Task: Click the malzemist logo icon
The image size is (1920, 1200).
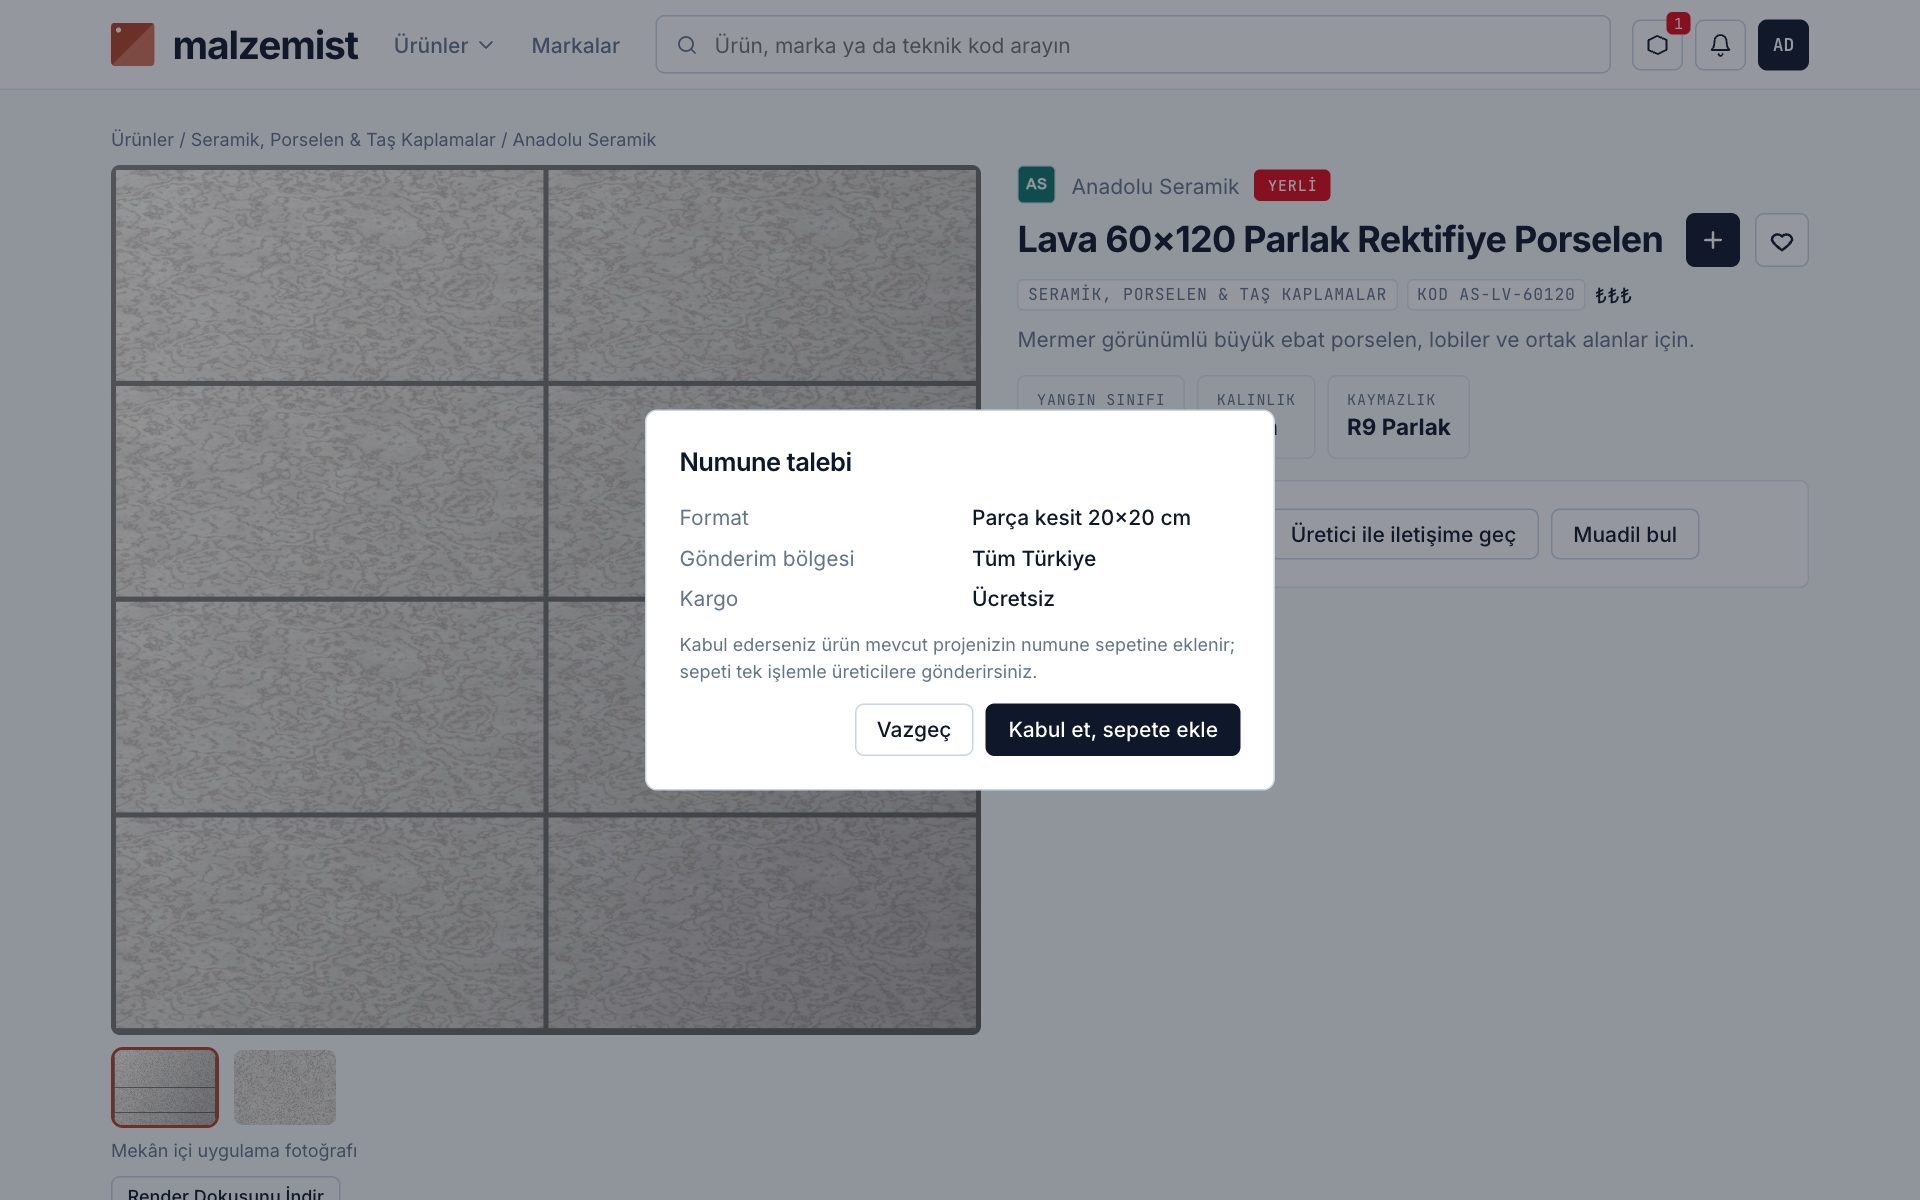Action: pyautogui.click(x=132, y=45)
